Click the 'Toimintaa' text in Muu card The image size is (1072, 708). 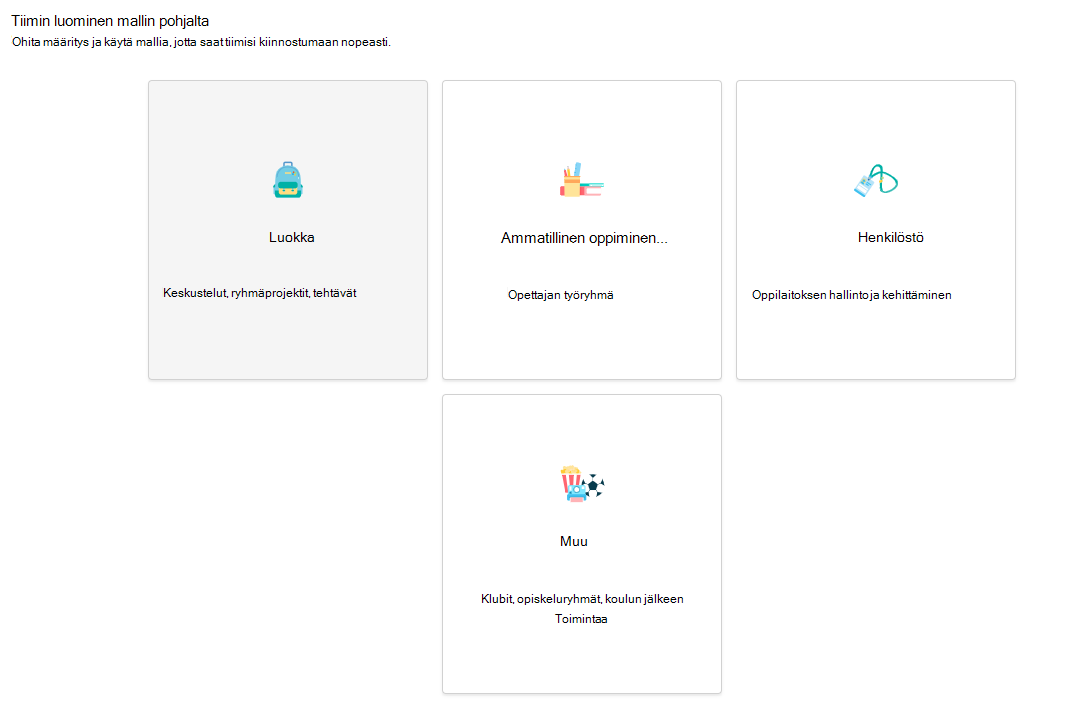click(581, 619)
